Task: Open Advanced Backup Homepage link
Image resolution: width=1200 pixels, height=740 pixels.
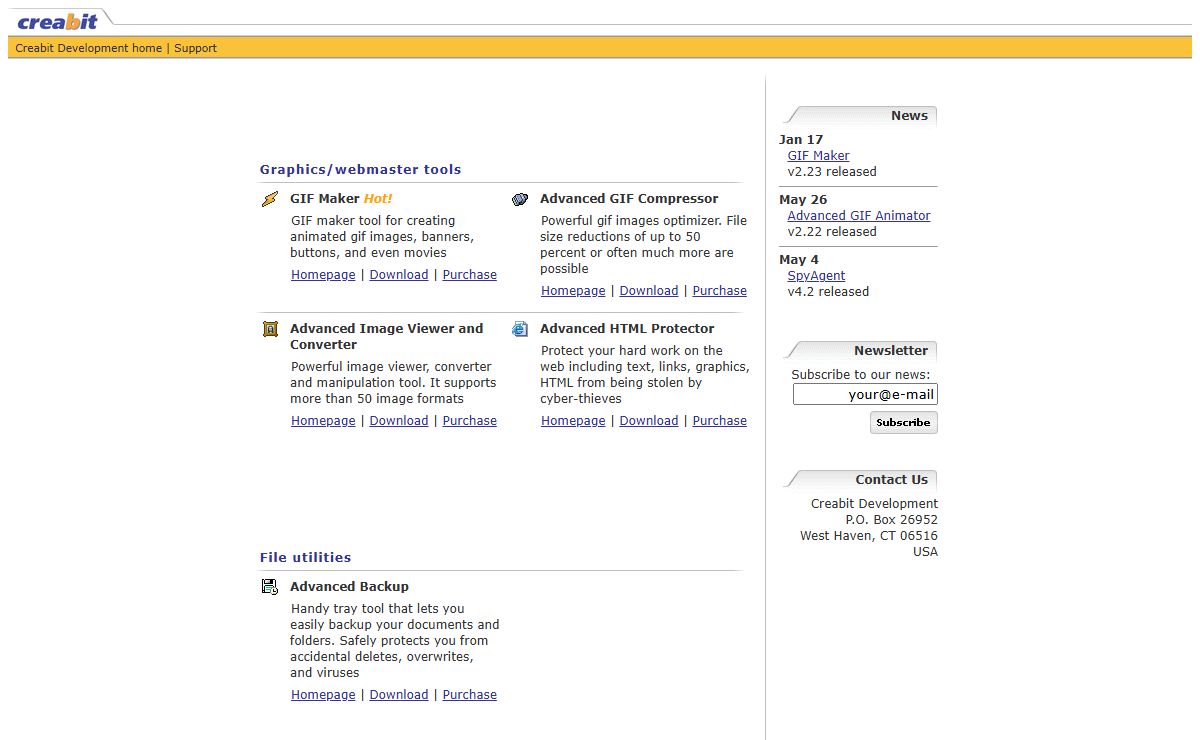Action: point(323,695)
